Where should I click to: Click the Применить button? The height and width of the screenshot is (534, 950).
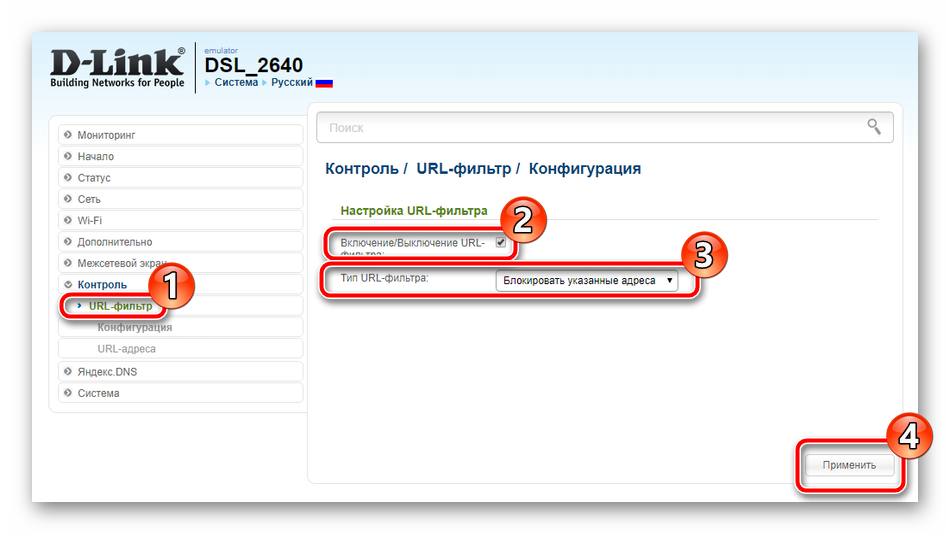[x=849, y=465]
